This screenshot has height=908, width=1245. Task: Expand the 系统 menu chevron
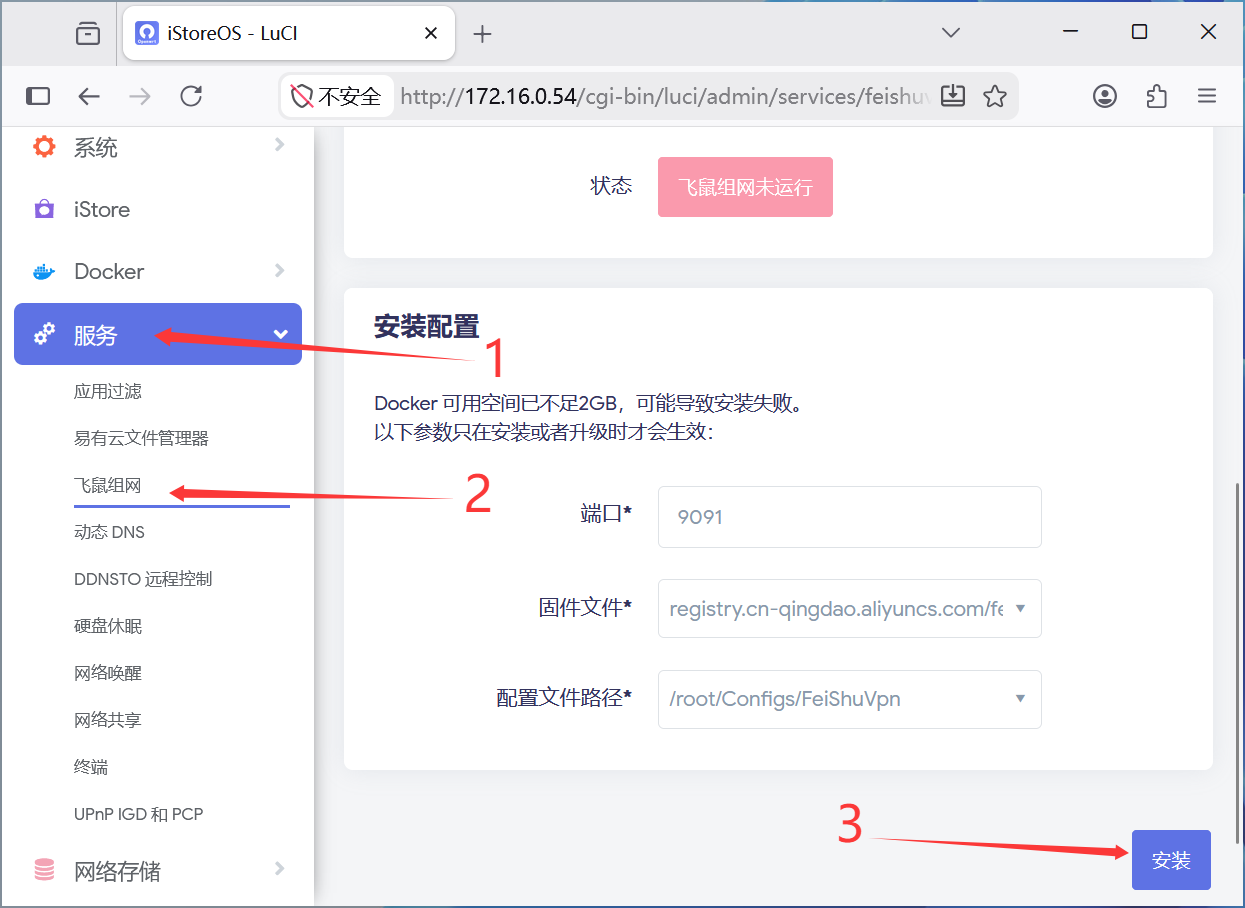(x=280, y=145)
